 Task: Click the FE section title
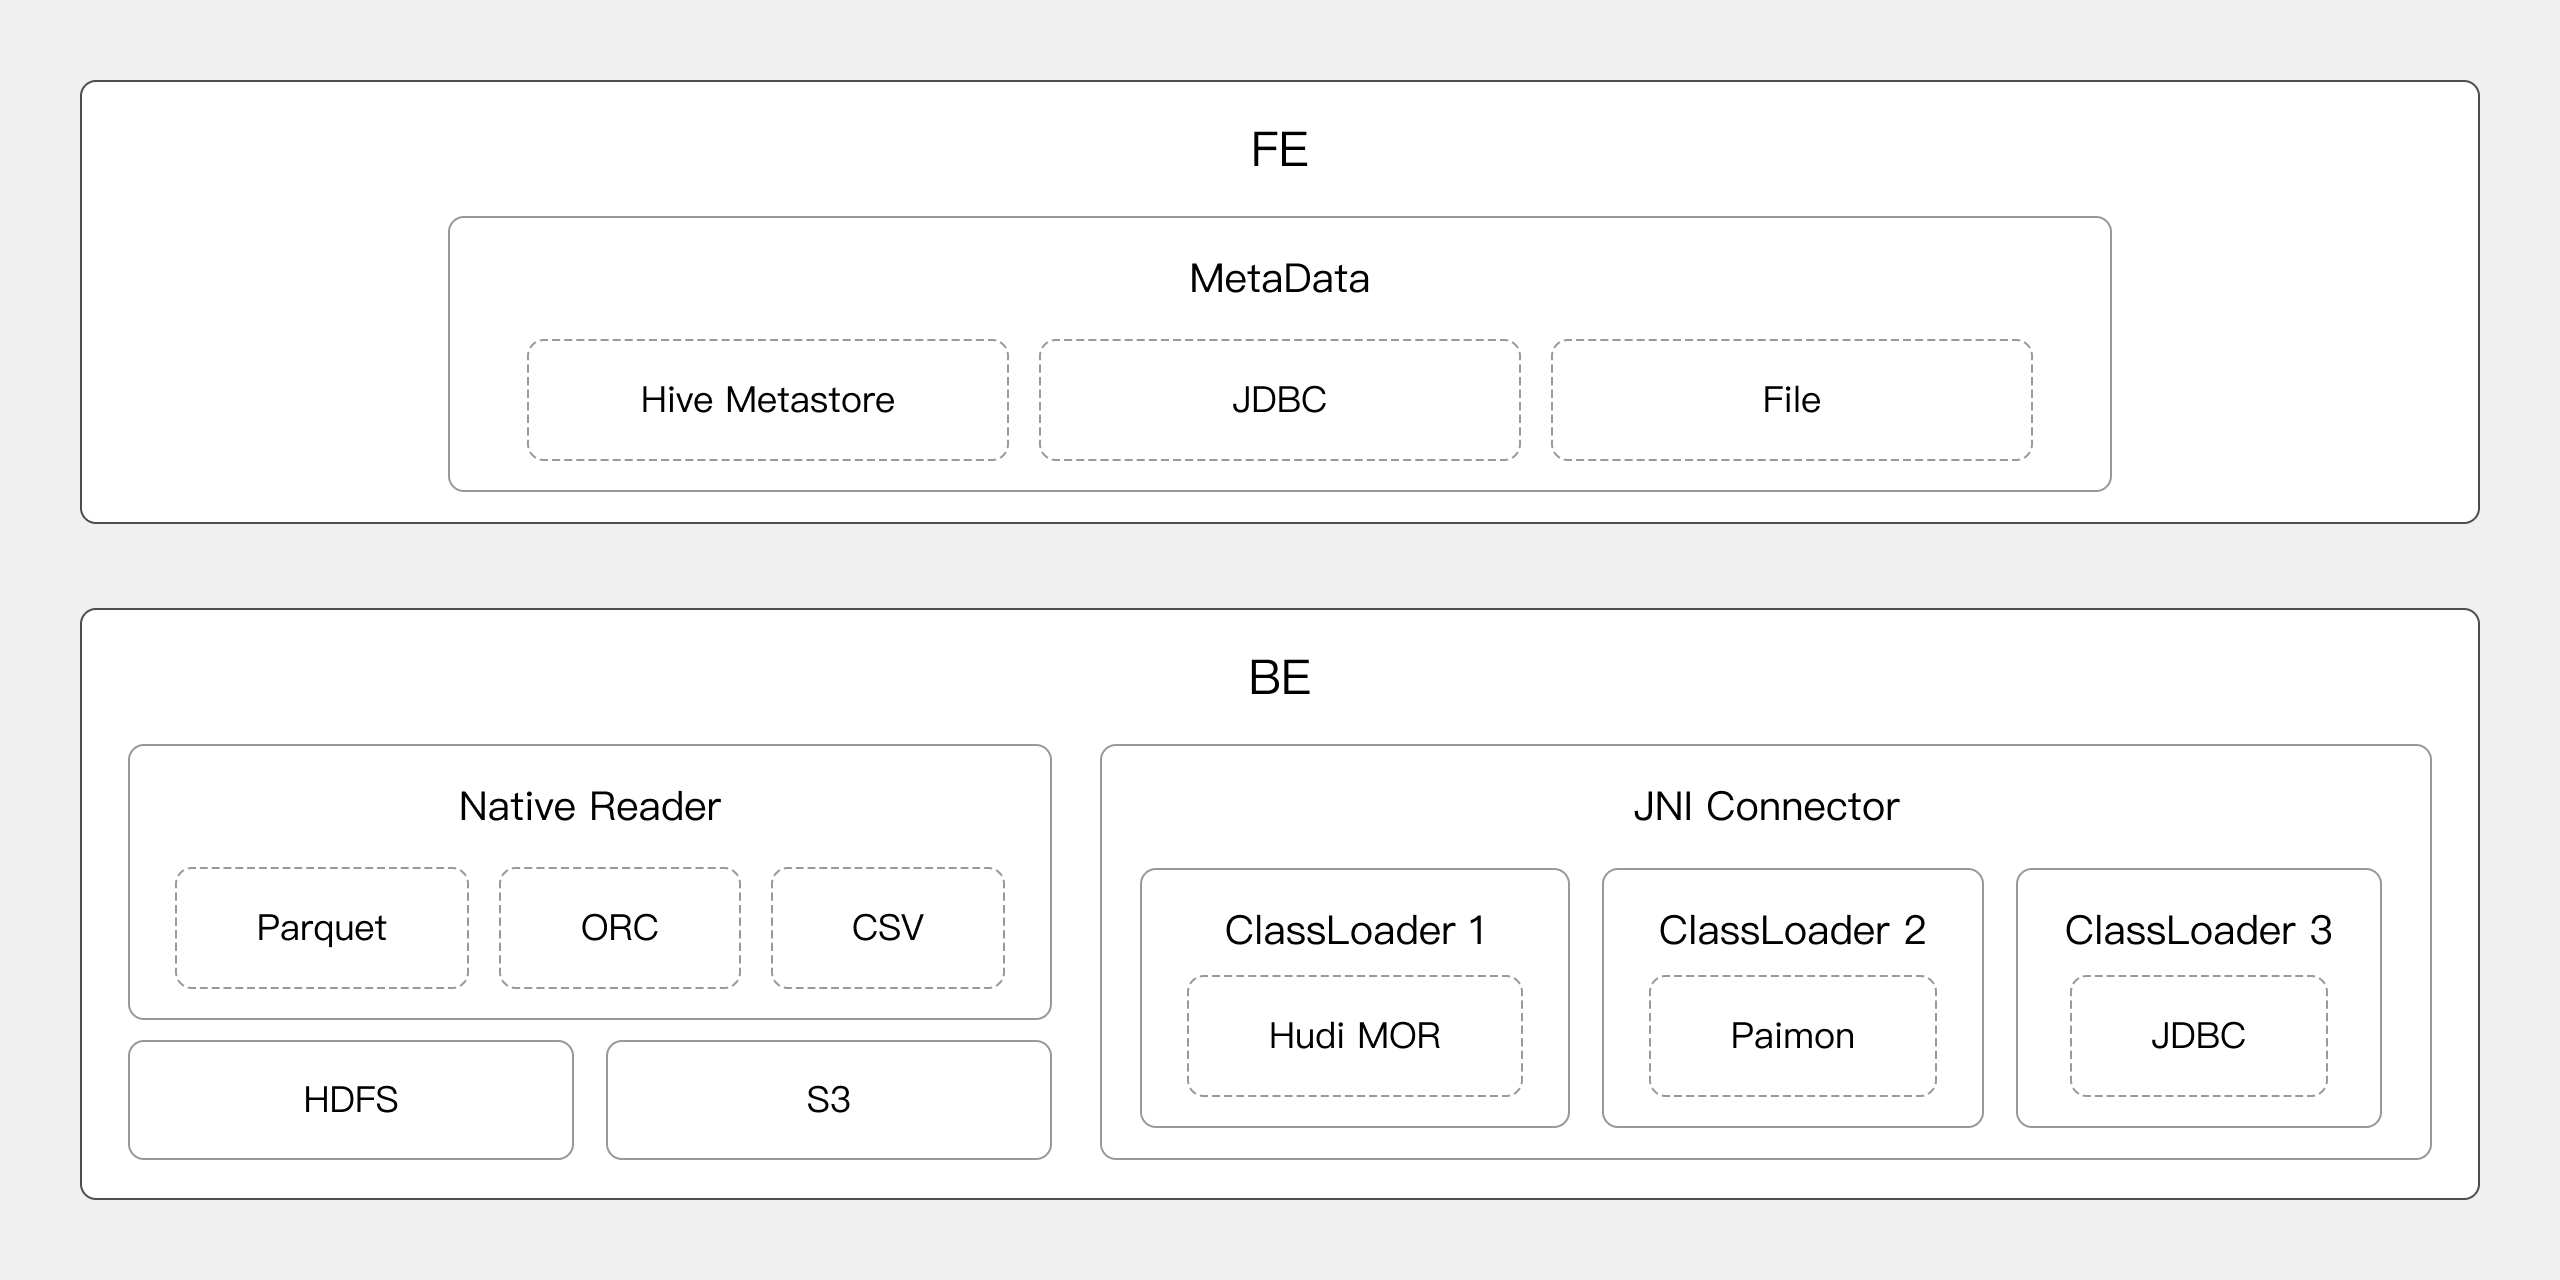point(1279,150)
